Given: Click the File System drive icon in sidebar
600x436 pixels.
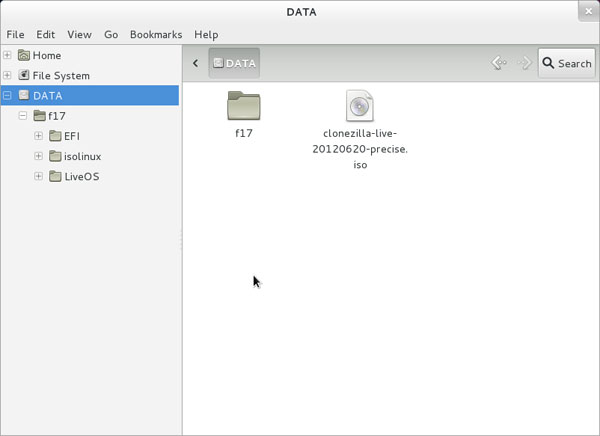Looking at the screenshot, I should (x=24, y=75).
